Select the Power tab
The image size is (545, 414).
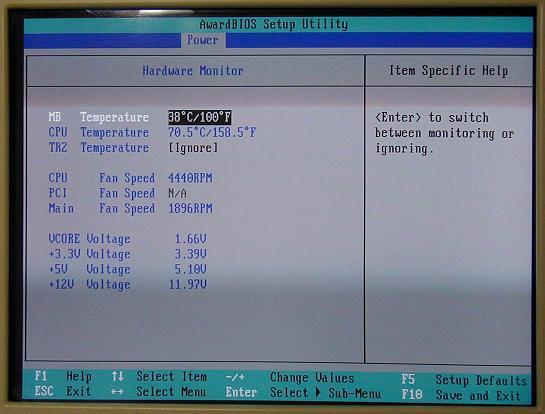[203, 40]
